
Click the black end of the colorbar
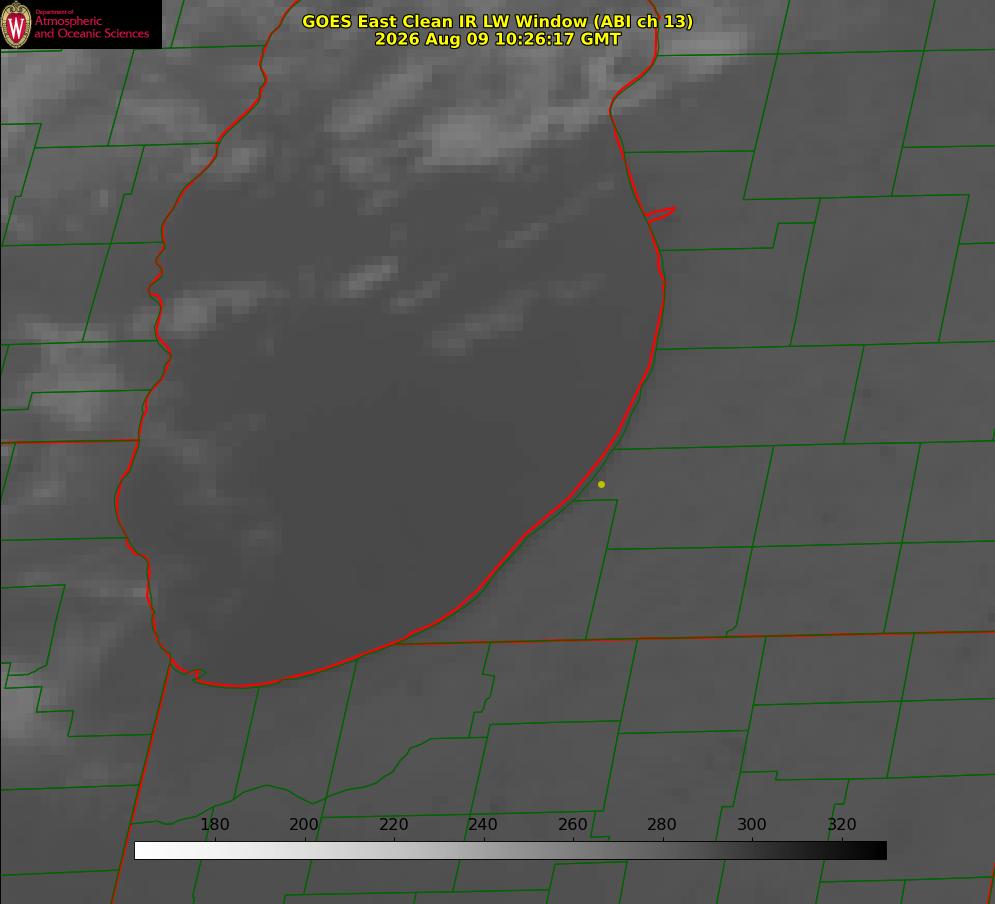(878, 850)
